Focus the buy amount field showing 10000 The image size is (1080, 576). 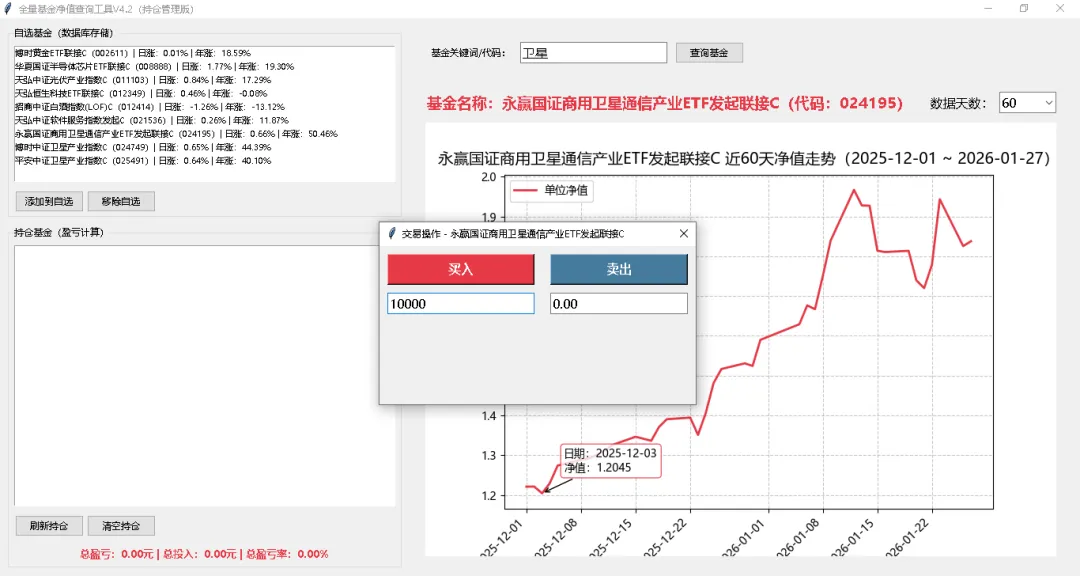coord(461,304)
